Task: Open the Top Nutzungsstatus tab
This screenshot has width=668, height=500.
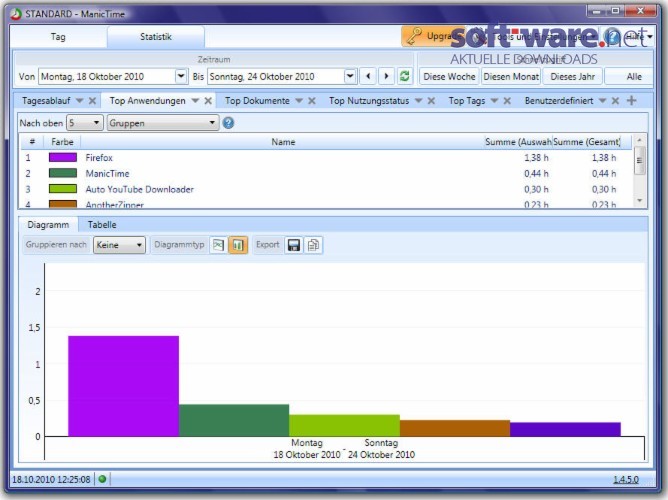Action: click(369, 101)
